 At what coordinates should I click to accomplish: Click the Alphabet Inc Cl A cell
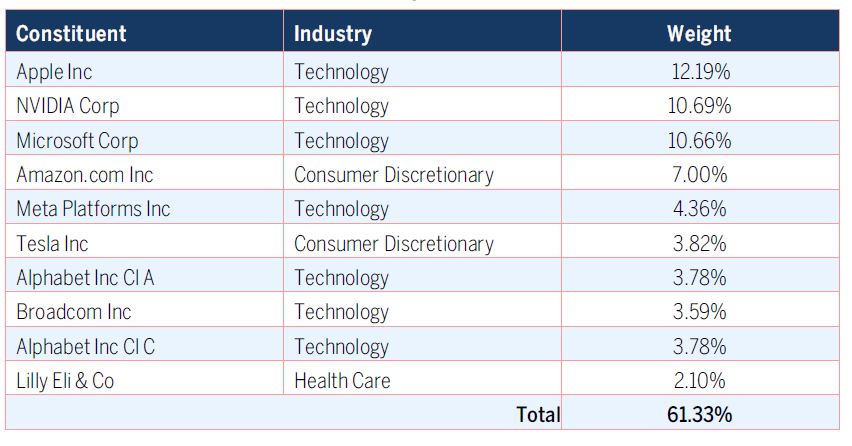click(x=85, y=278)
